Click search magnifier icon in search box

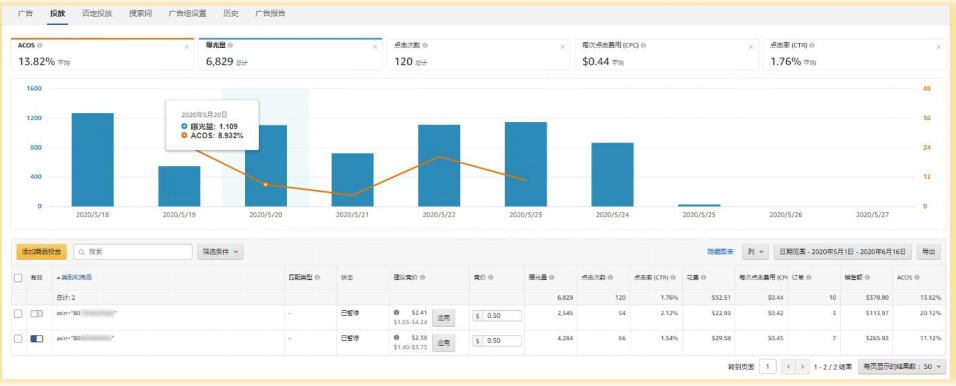tap(82, 251)
